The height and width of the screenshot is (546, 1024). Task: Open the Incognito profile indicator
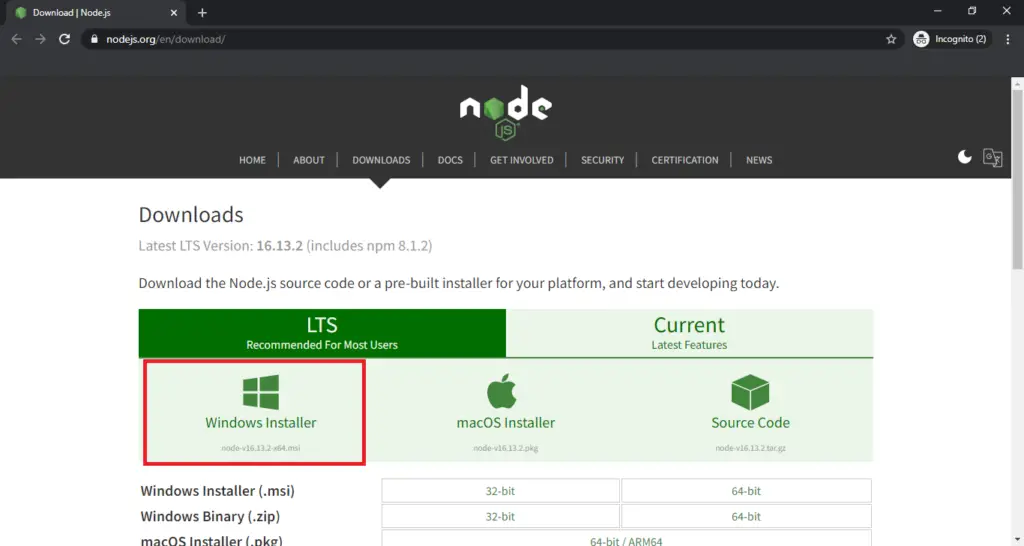(950, 39)
